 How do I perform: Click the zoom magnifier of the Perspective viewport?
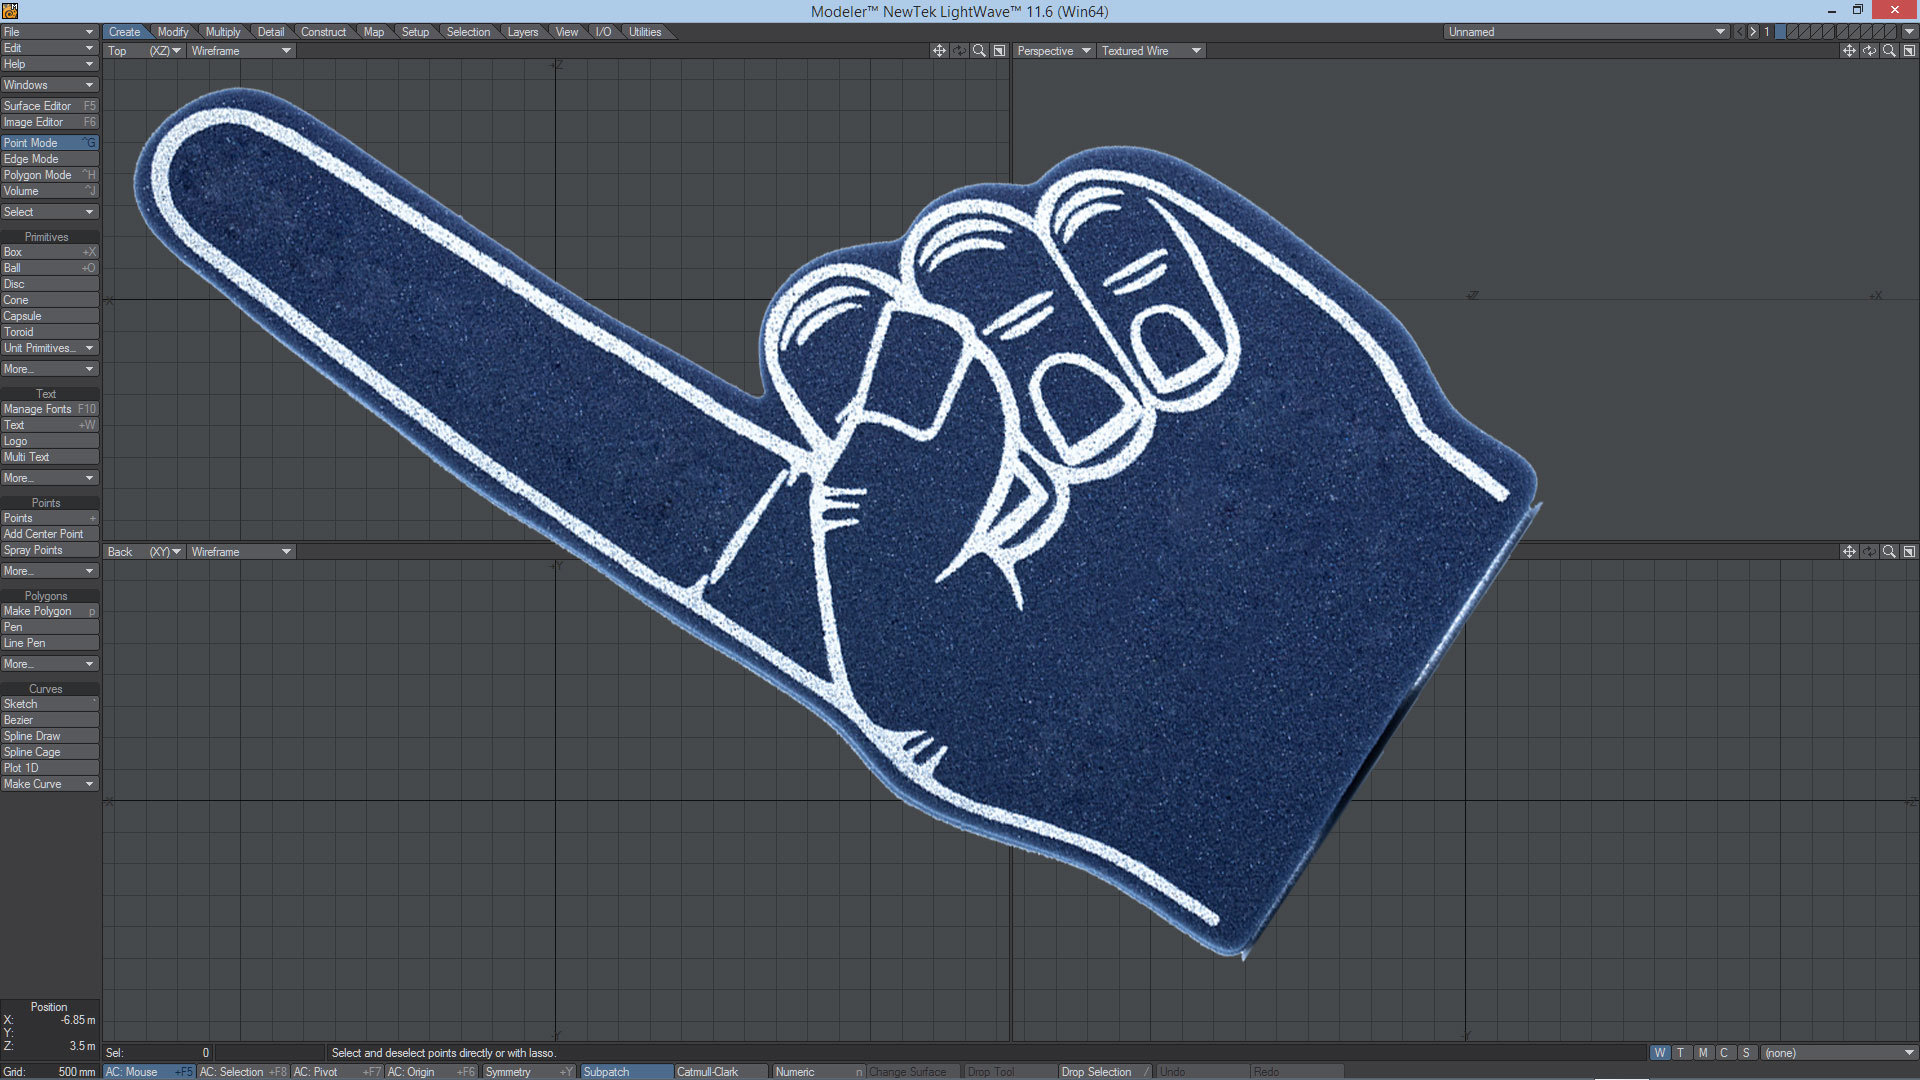click(1889, 51)
